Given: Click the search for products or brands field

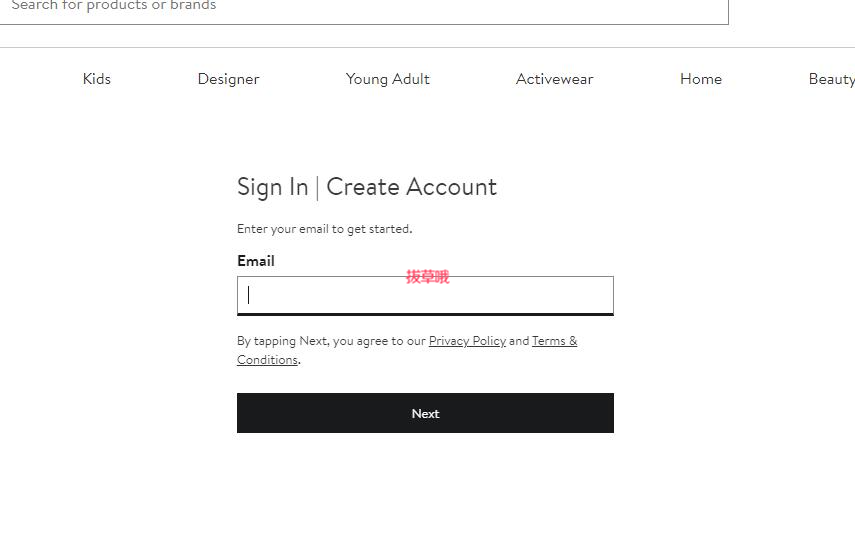Looking at the screenshot, I should click(x=364, y=8).
